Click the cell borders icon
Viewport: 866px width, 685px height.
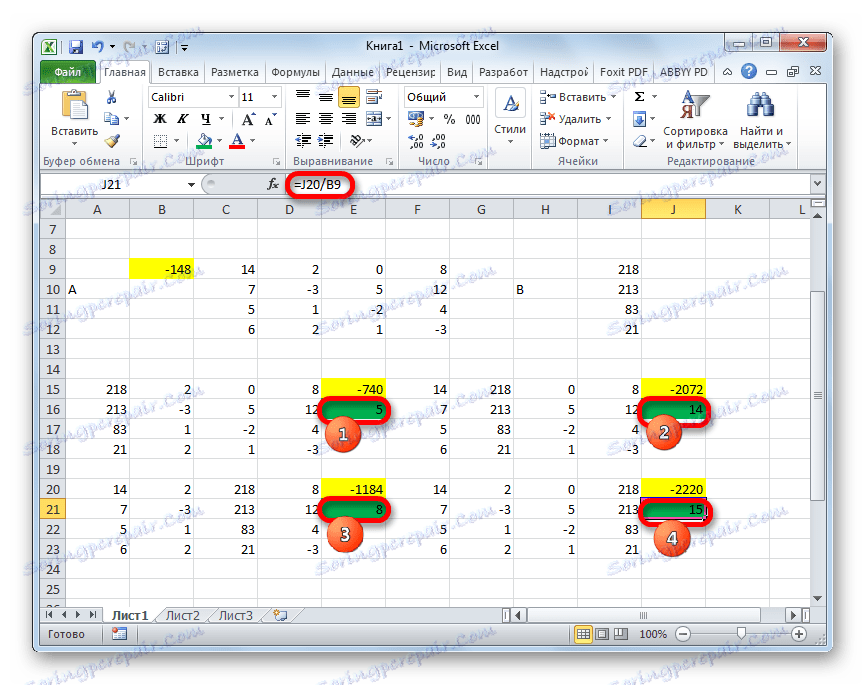(x=160, y=141)
